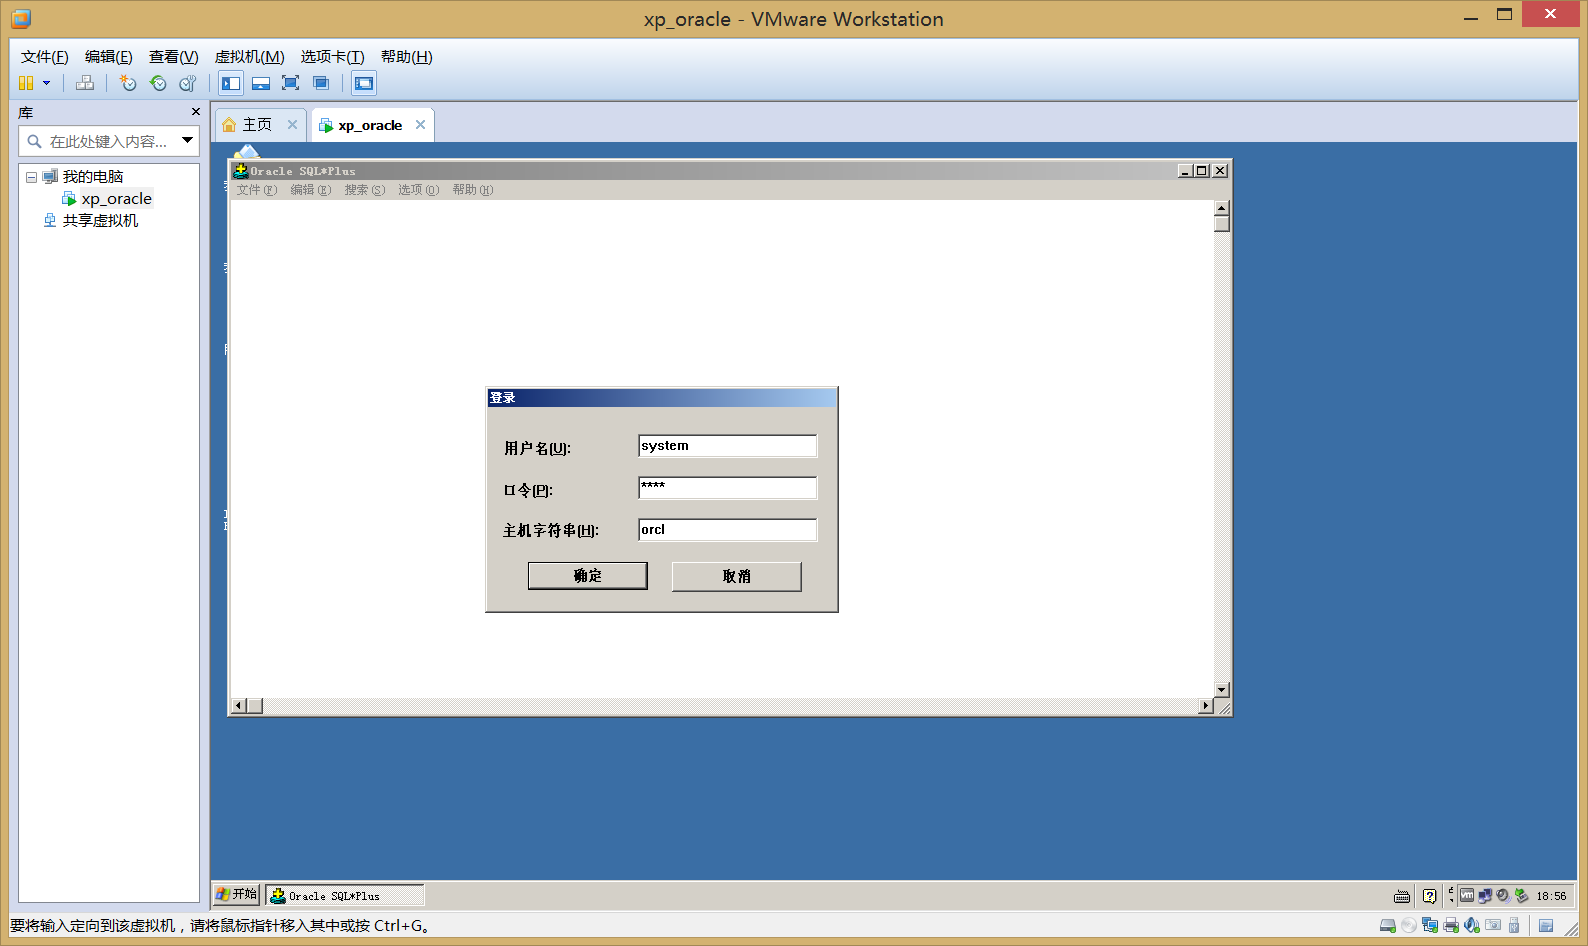Click the camera device status icon

pyautogui.click(x=1493, y=925)
